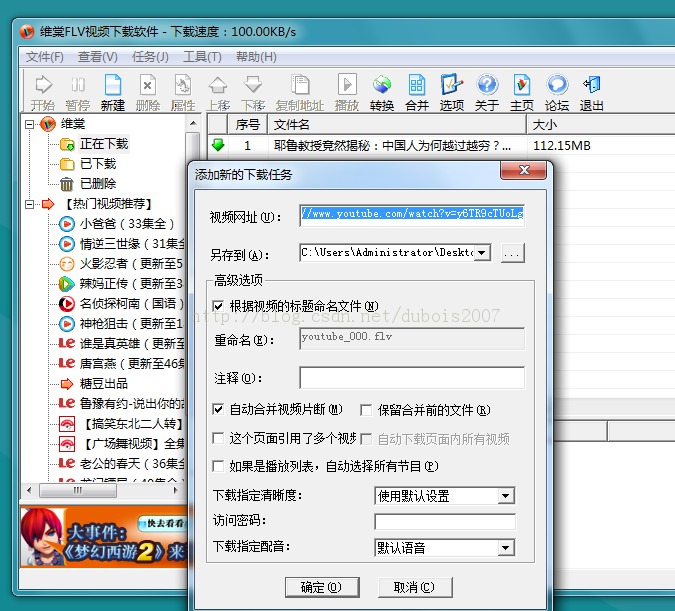Open the 查看(V) menu

coord(97,57)
